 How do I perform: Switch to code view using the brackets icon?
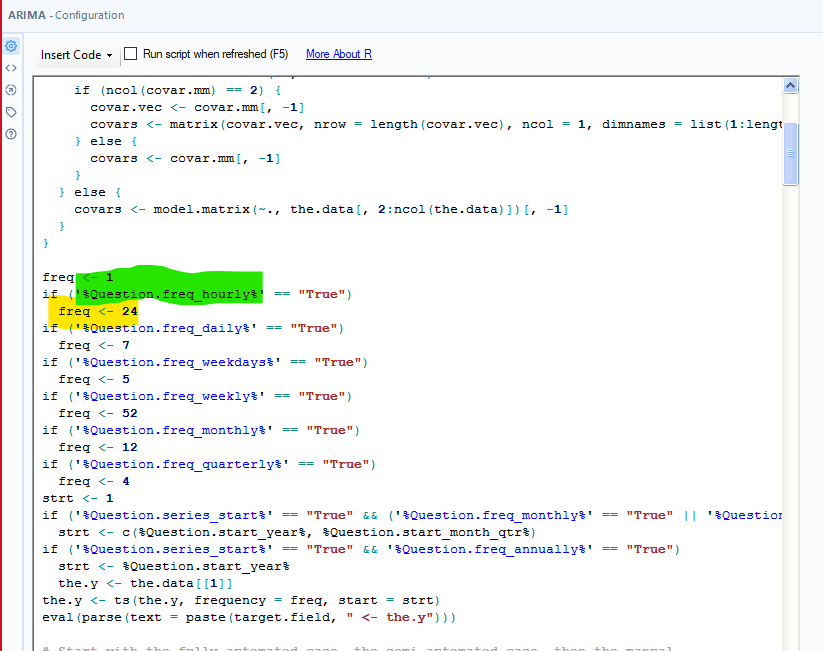tap(11, 67)
